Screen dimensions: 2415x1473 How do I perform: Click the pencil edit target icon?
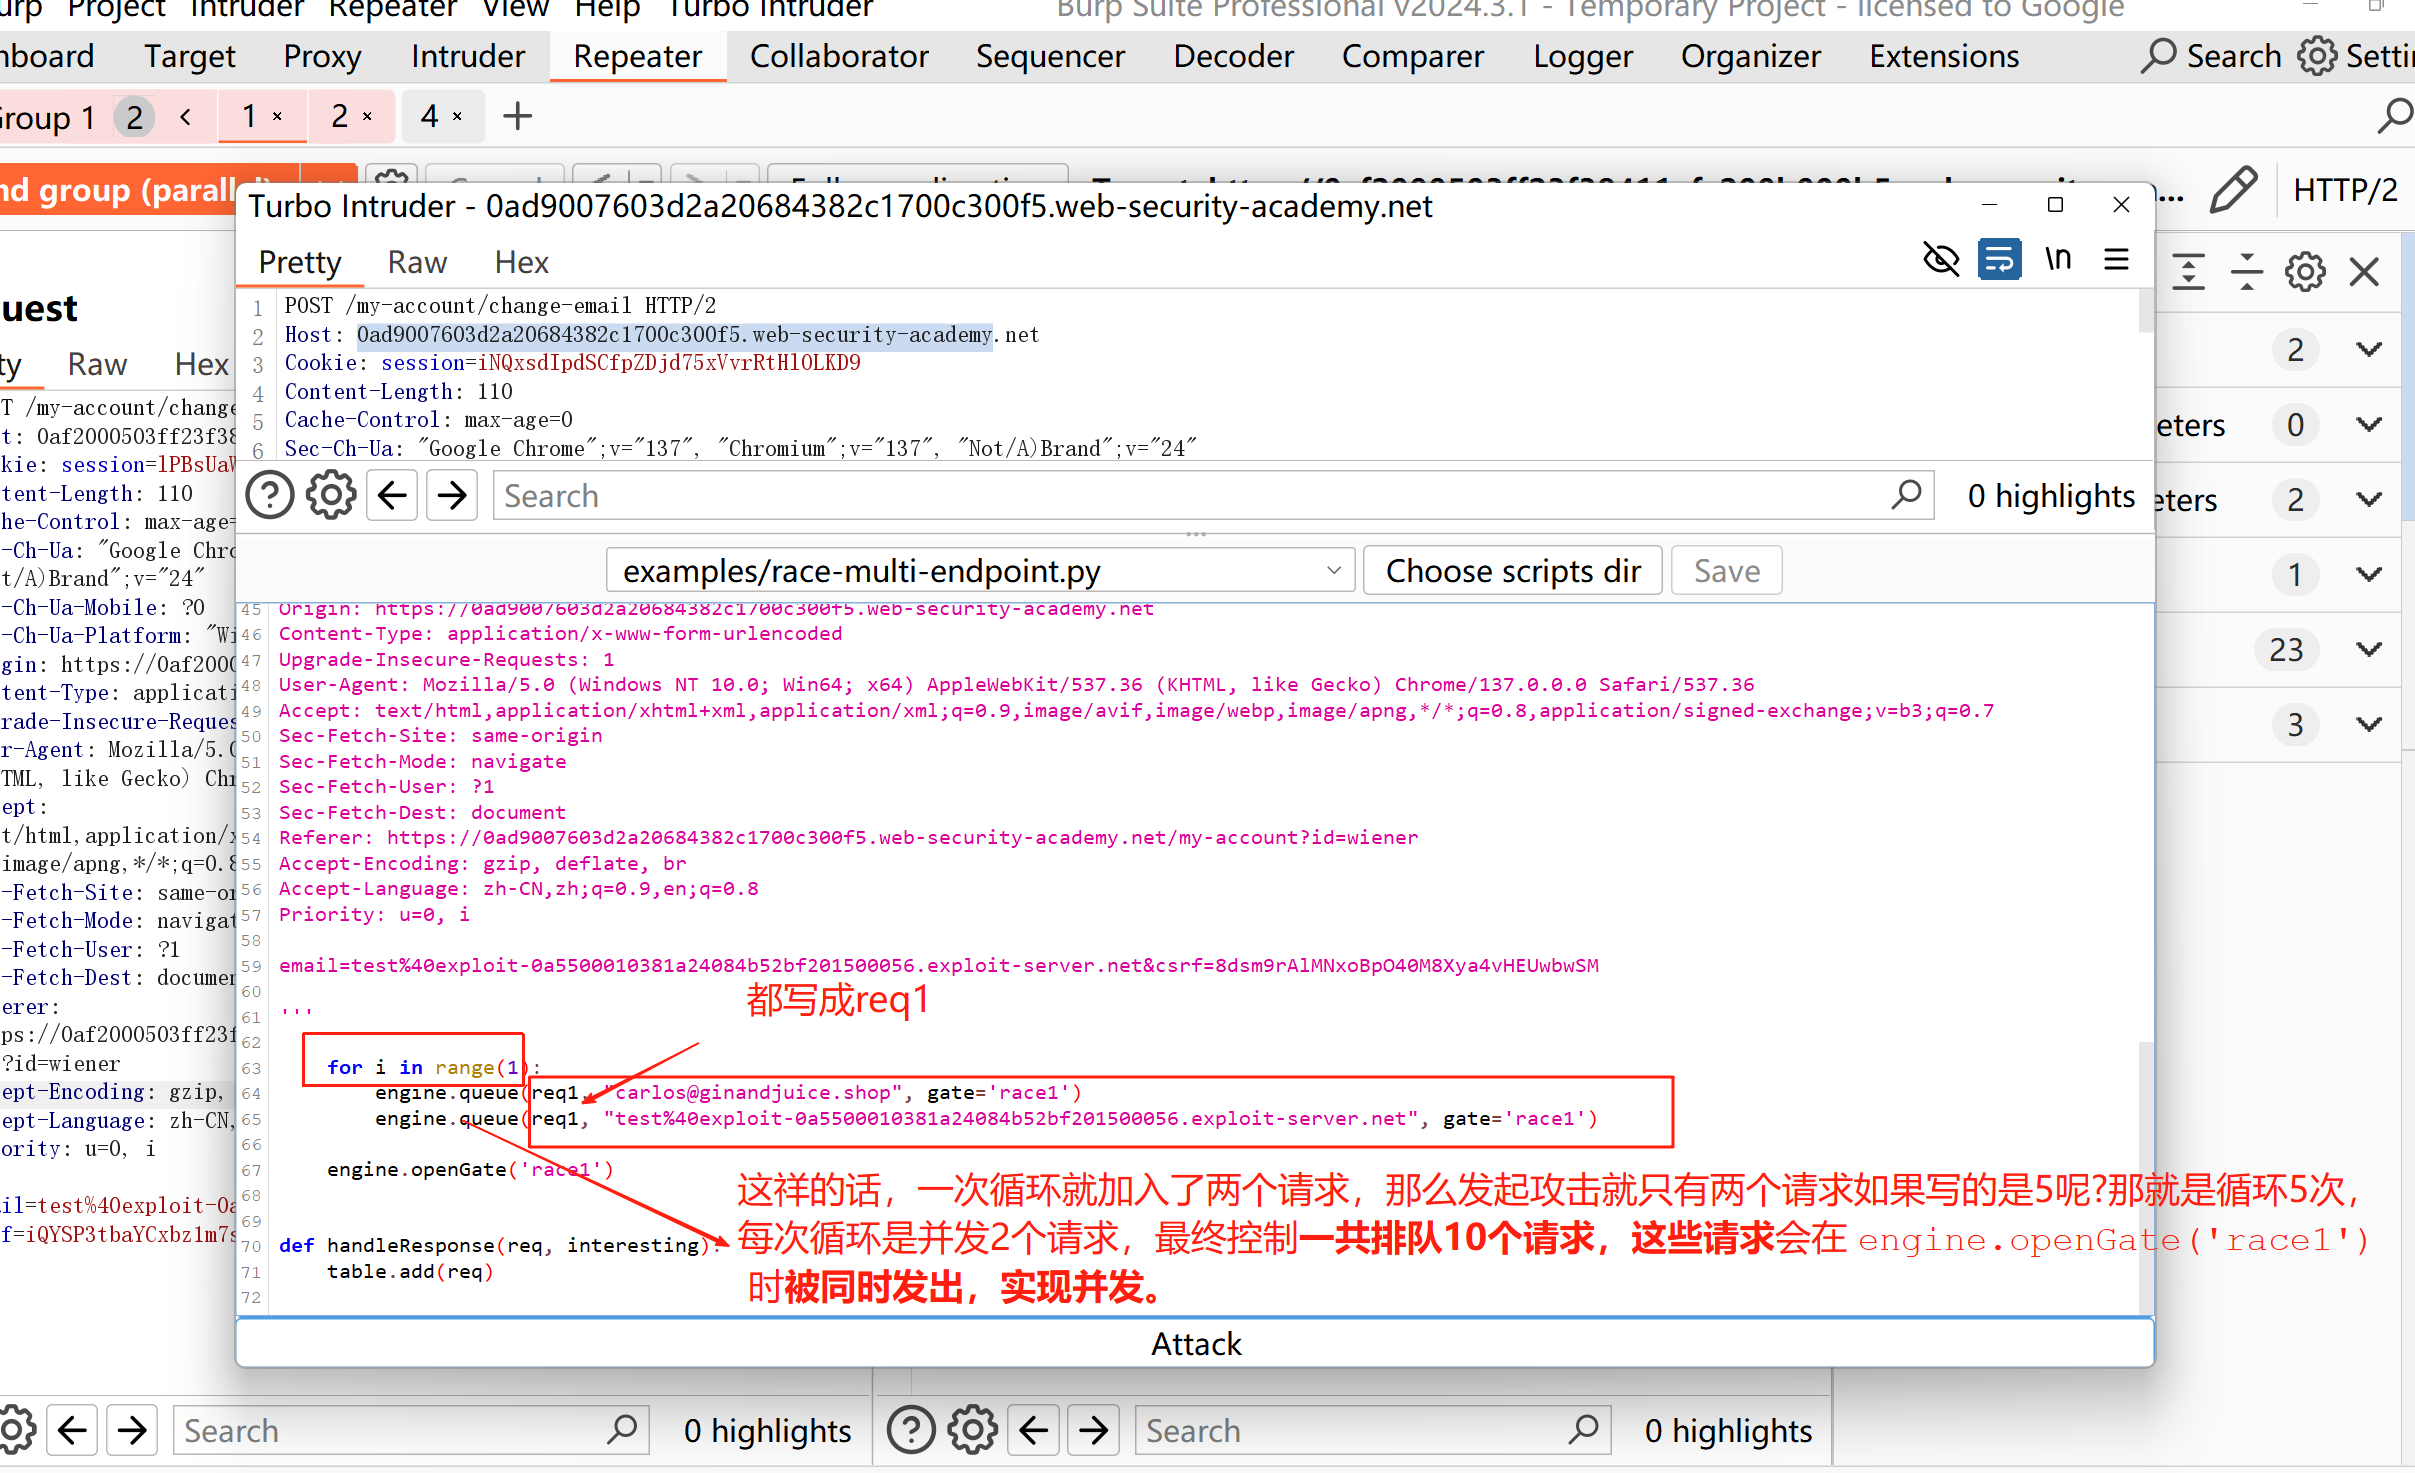pos(2233,189)
